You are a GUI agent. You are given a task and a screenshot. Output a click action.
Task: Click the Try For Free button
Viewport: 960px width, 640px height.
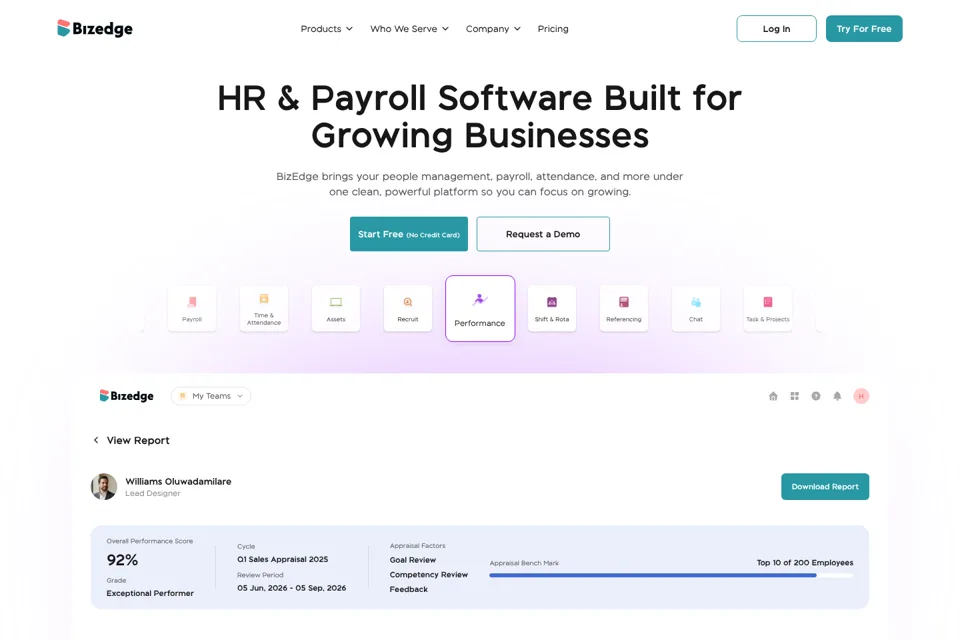coord(864,29)
